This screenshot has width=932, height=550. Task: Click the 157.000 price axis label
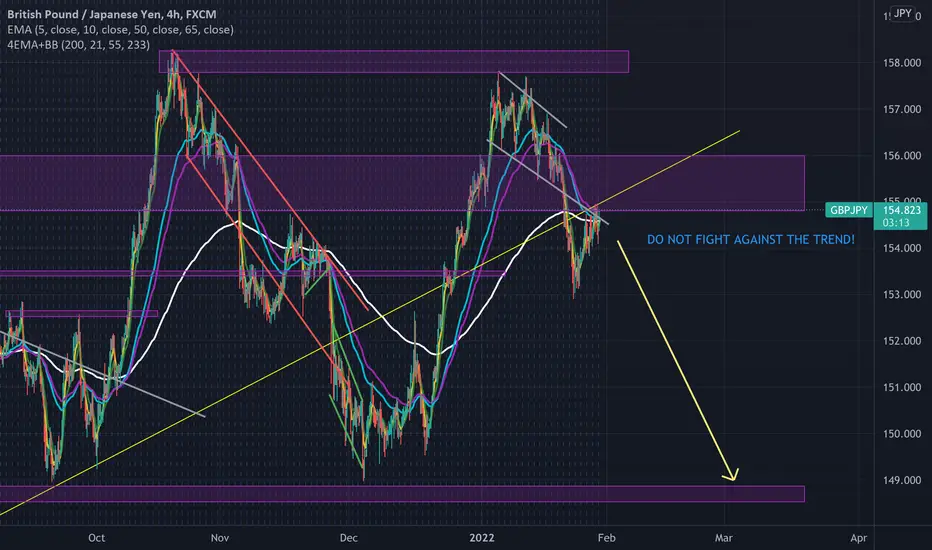point(902,109)
